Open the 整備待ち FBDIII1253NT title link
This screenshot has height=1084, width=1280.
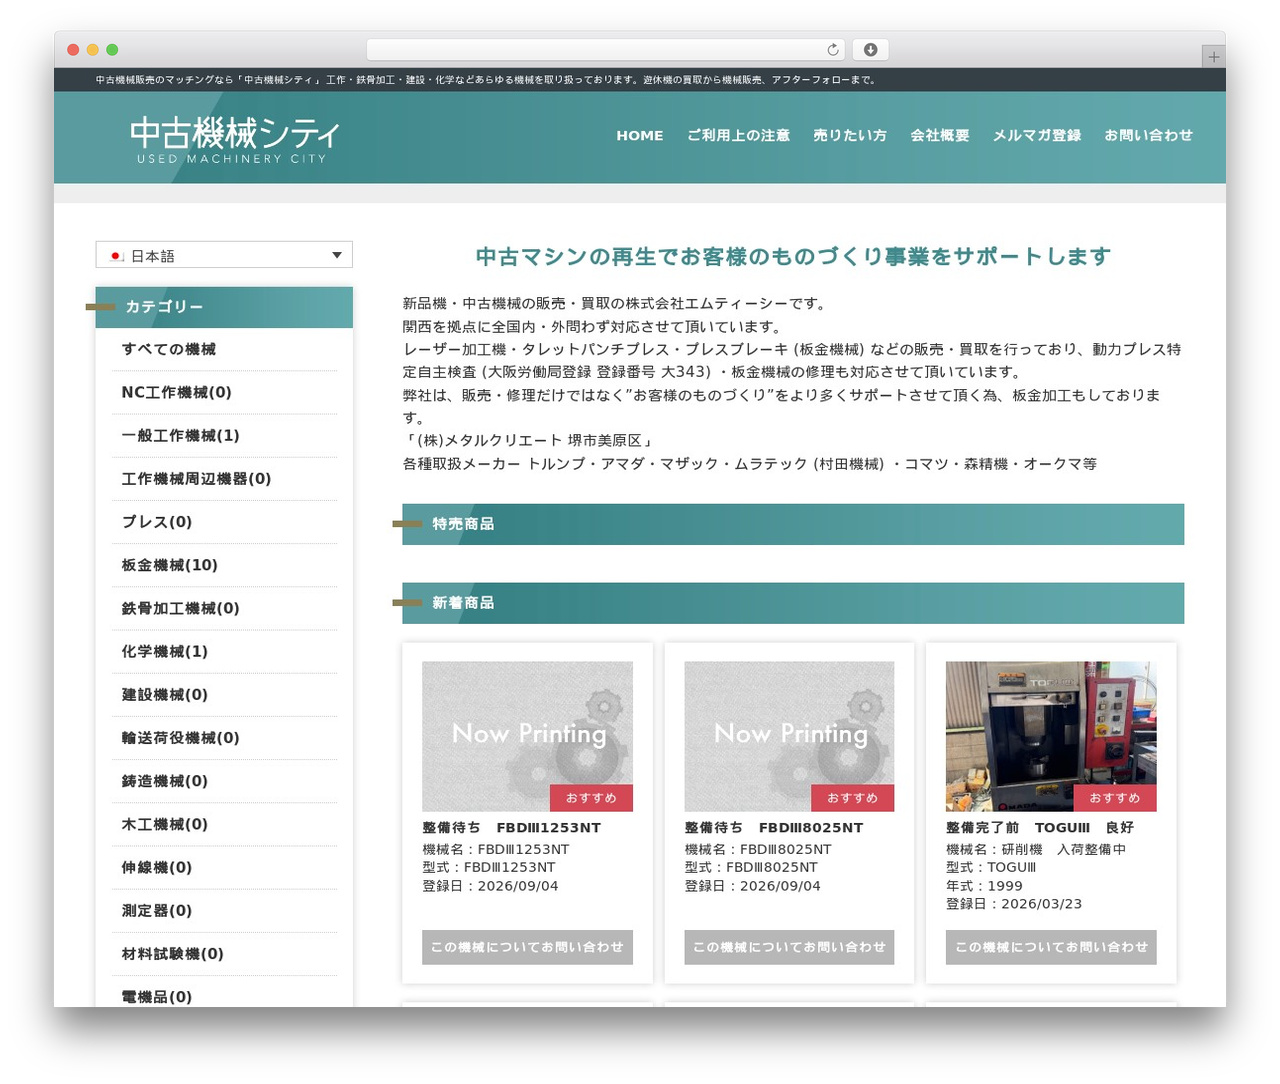(x=512, y=827)
